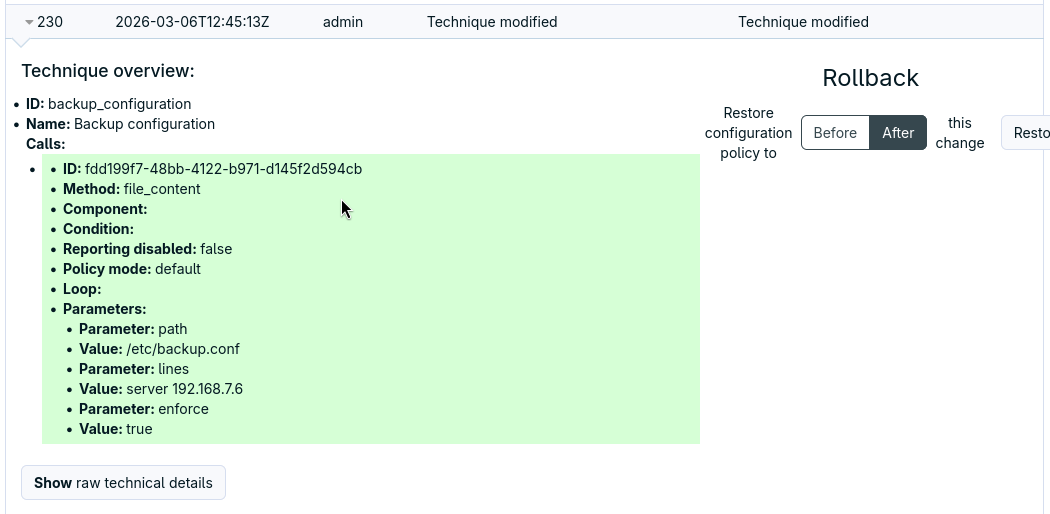
Task: Show raw technical details
Action: [123, 482]
